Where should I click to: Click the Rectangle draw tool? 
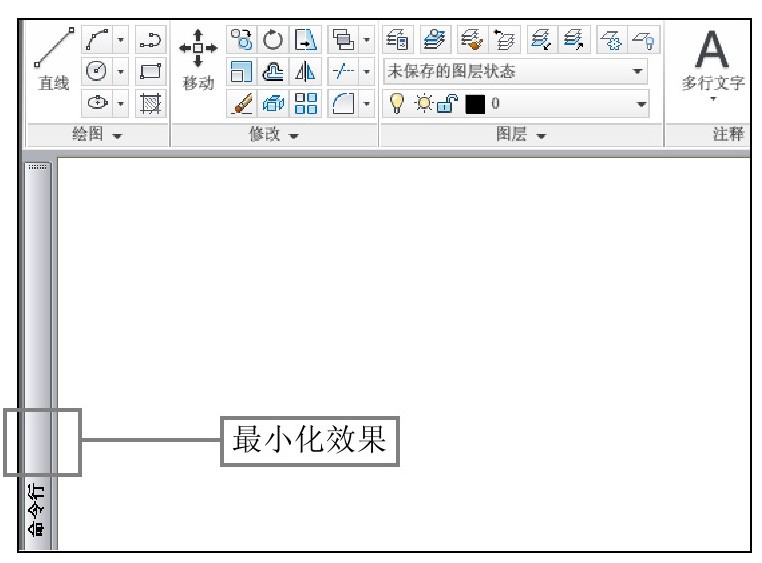click(x=150, y=72)
